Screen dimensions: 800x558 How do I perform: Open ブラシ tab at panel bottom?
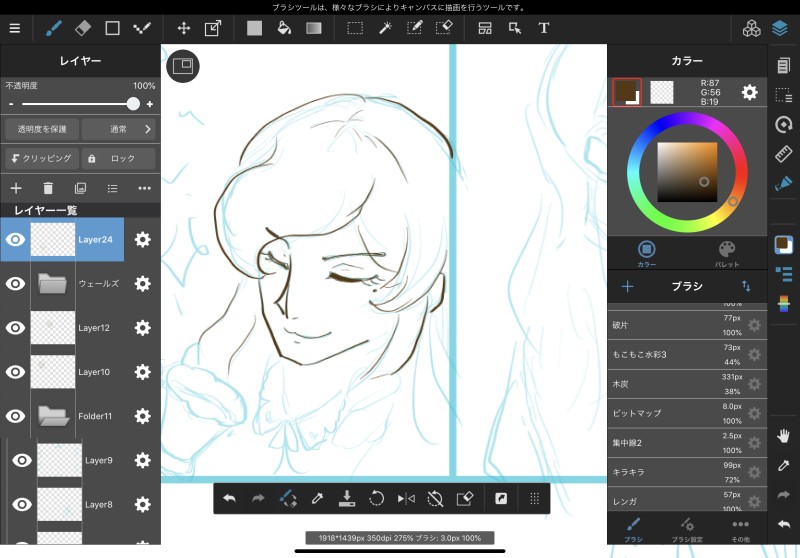[x=633, y=529]
